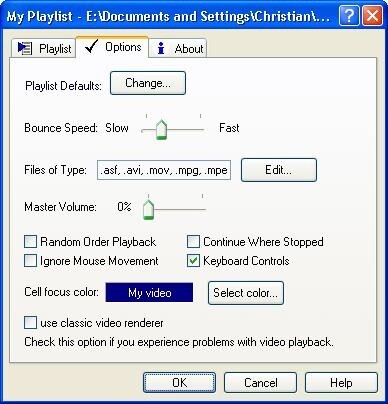Click the title bar Help question mark

pyautogui.click(x=349, y=15)
